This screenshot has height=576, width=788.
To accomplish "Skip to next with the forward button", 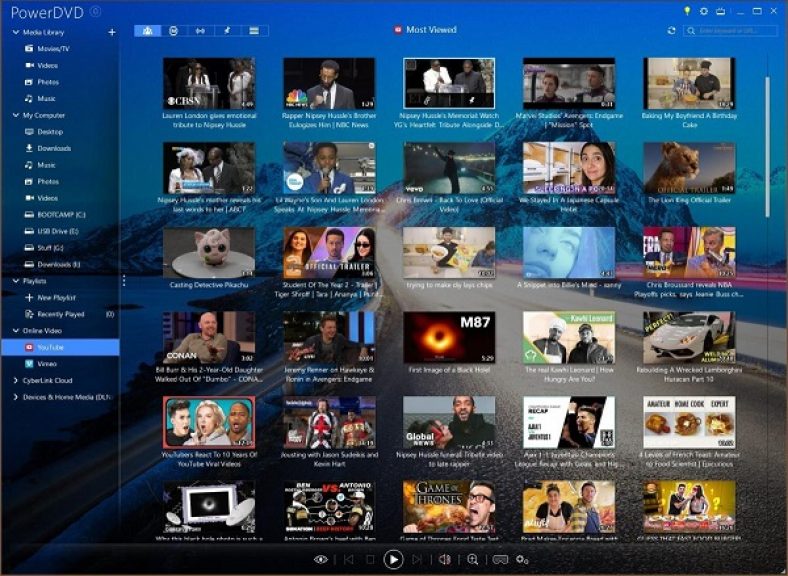I will point(417,559).
